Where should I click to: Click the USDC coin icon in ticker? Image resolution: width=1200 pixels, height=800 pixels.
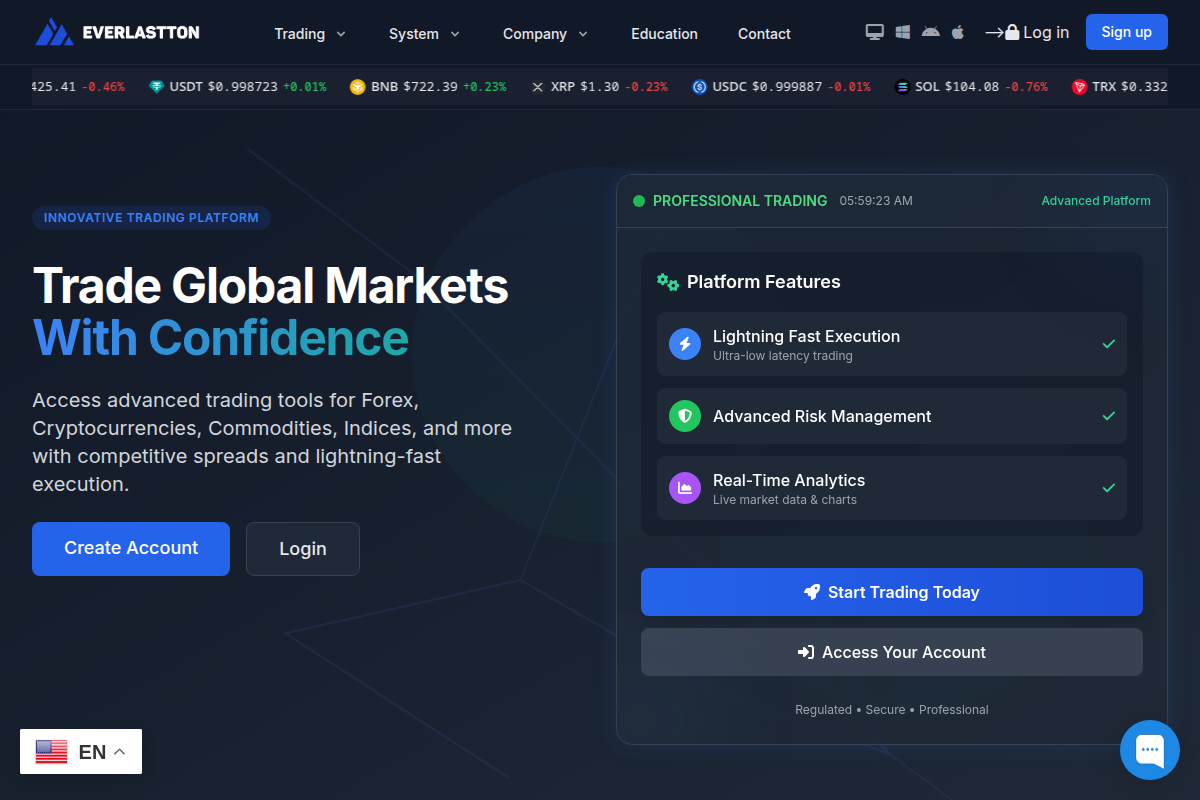click(699, 87)
